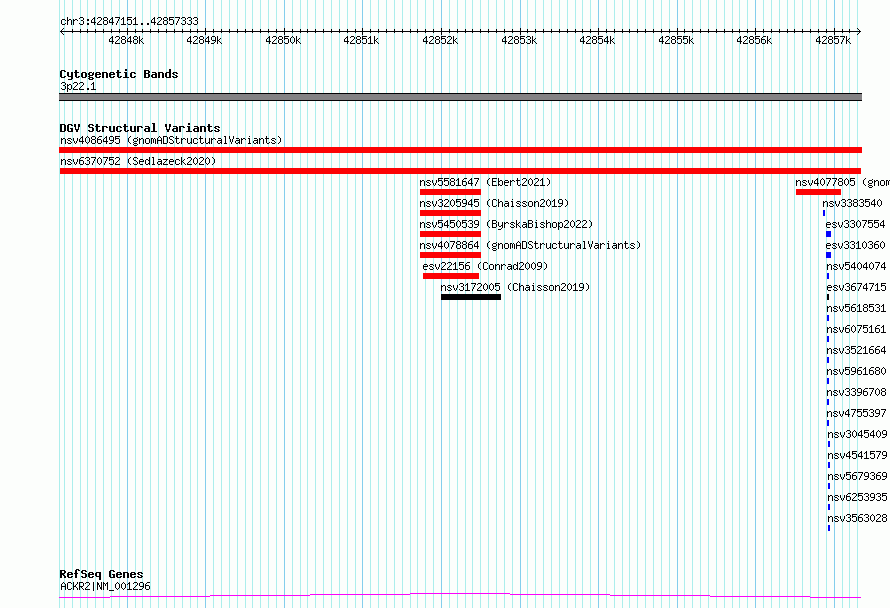Open variant nsv3172005 (Chaisson2019)
The image size is (890, 608).
coord(515,287)
